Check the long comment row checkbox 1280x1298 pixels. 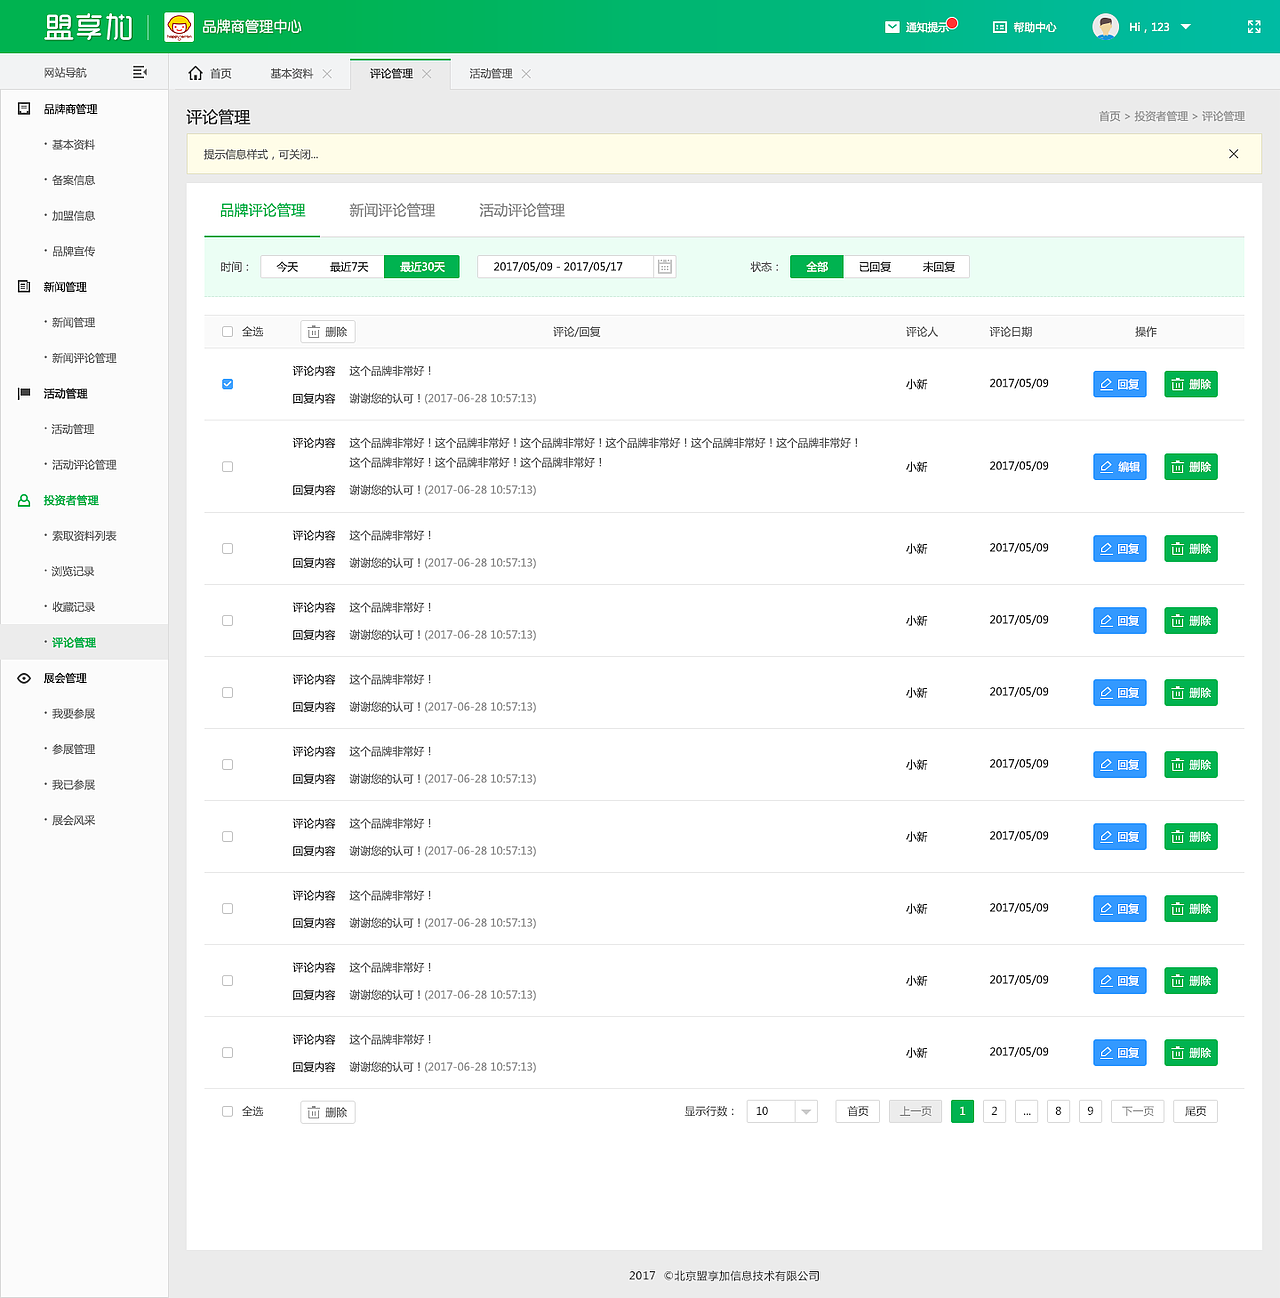pos(228,467)
